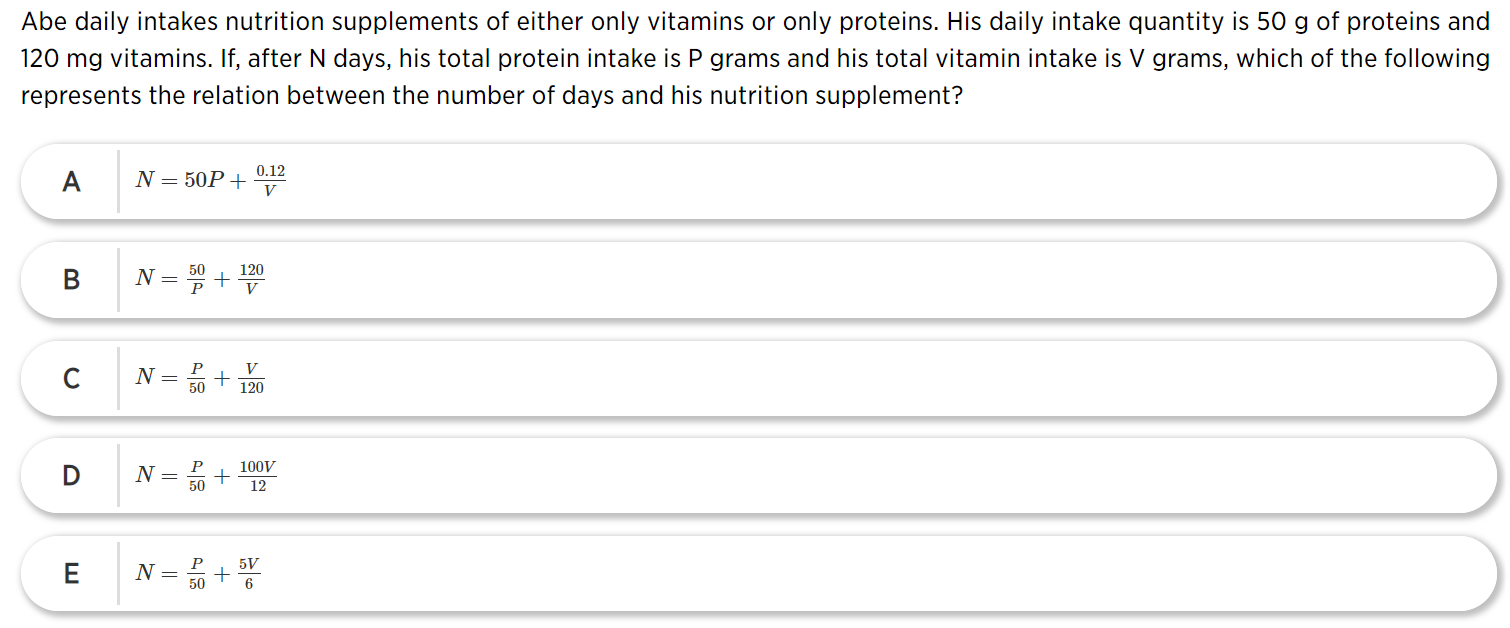Click the letter E label
The image size is (1510, 628).
(71, 574)
